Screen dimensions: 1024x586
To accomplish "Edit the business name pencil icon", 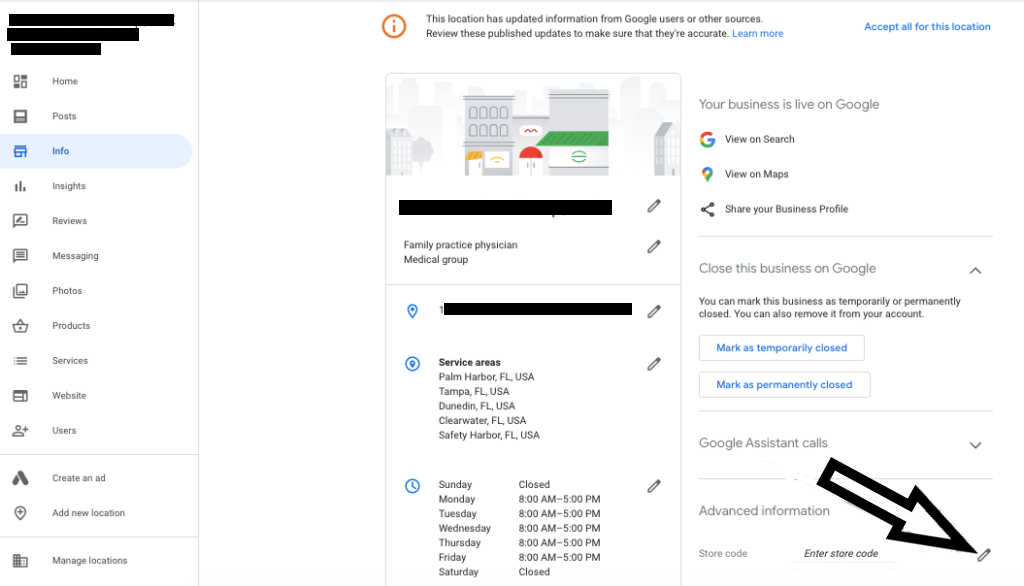I will tap(654, 206).
